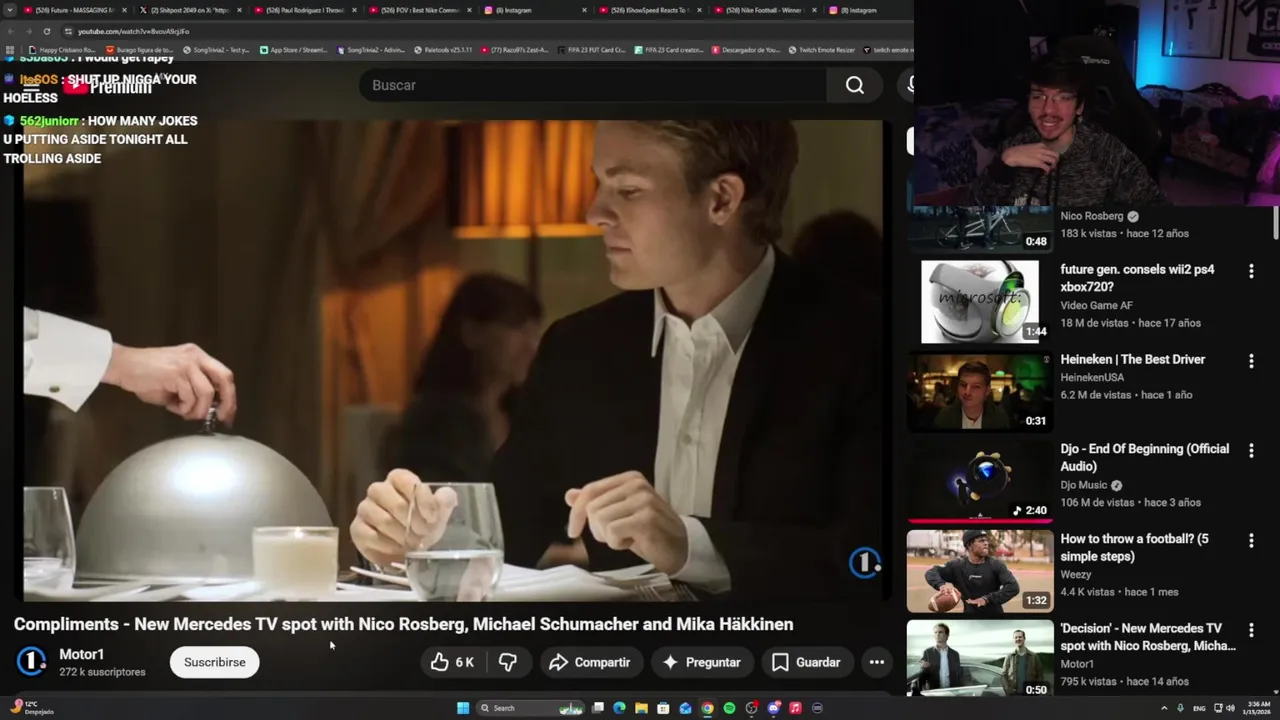
Task: Click the 'Weezy' channel name
Action: (1076, 575)
